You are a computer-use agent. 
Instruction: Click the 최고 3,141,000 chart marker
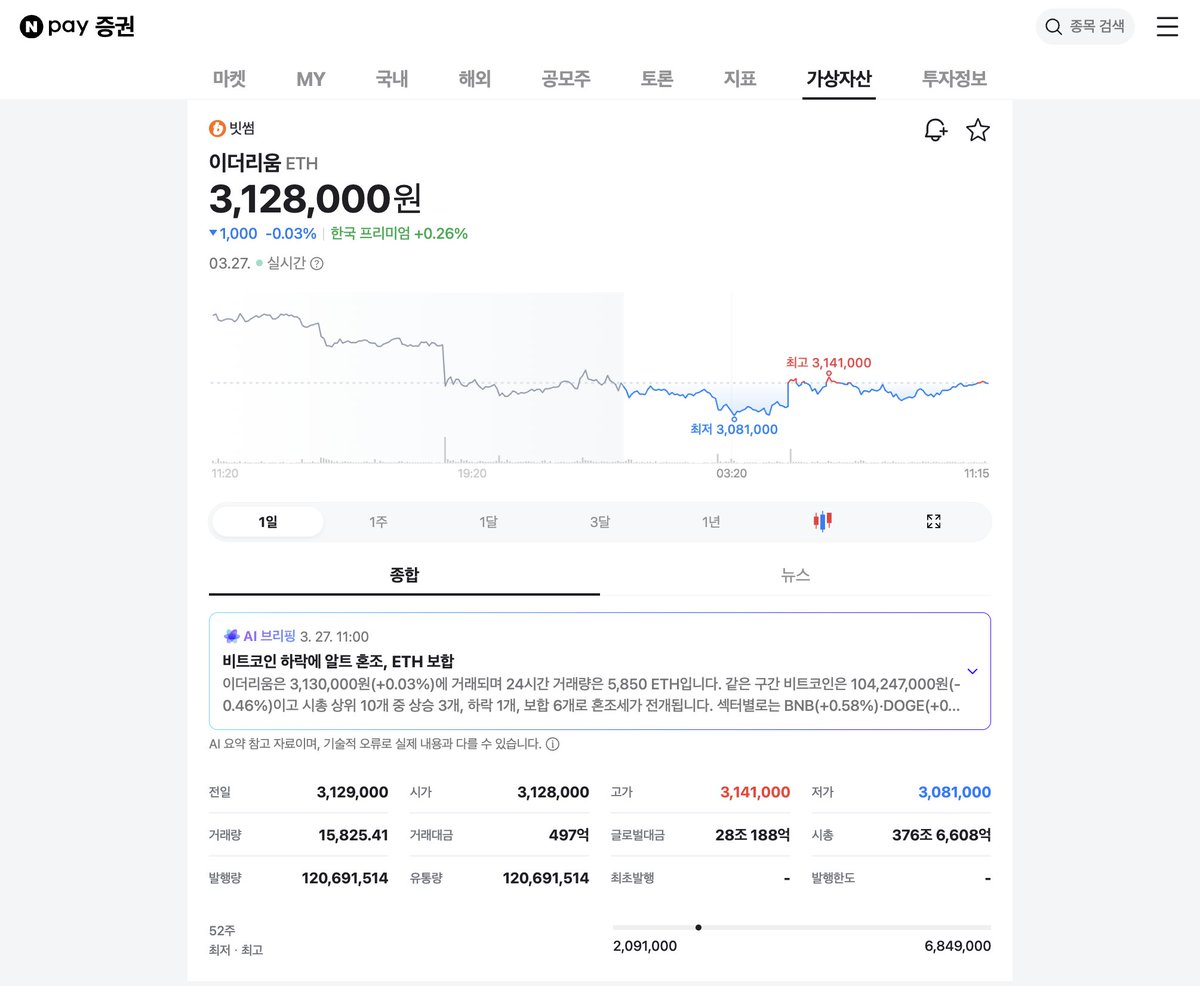[828, 363]
